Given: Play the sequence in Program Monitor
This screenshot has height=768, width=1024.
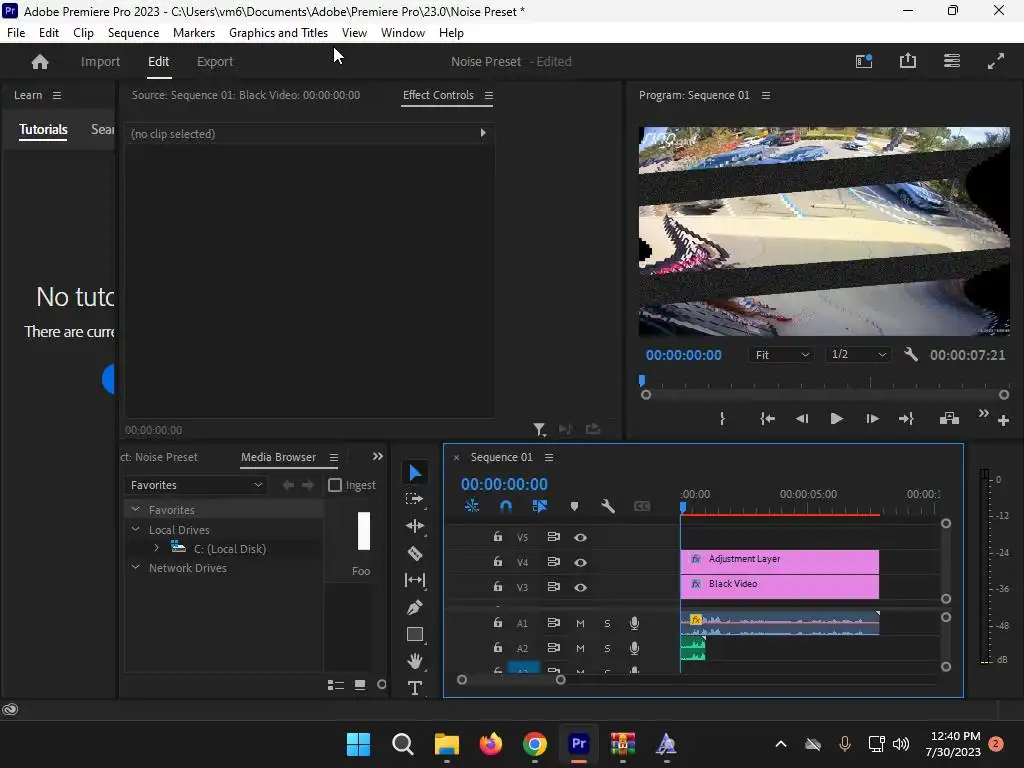Looking at the screenshot, I should 837,419.
